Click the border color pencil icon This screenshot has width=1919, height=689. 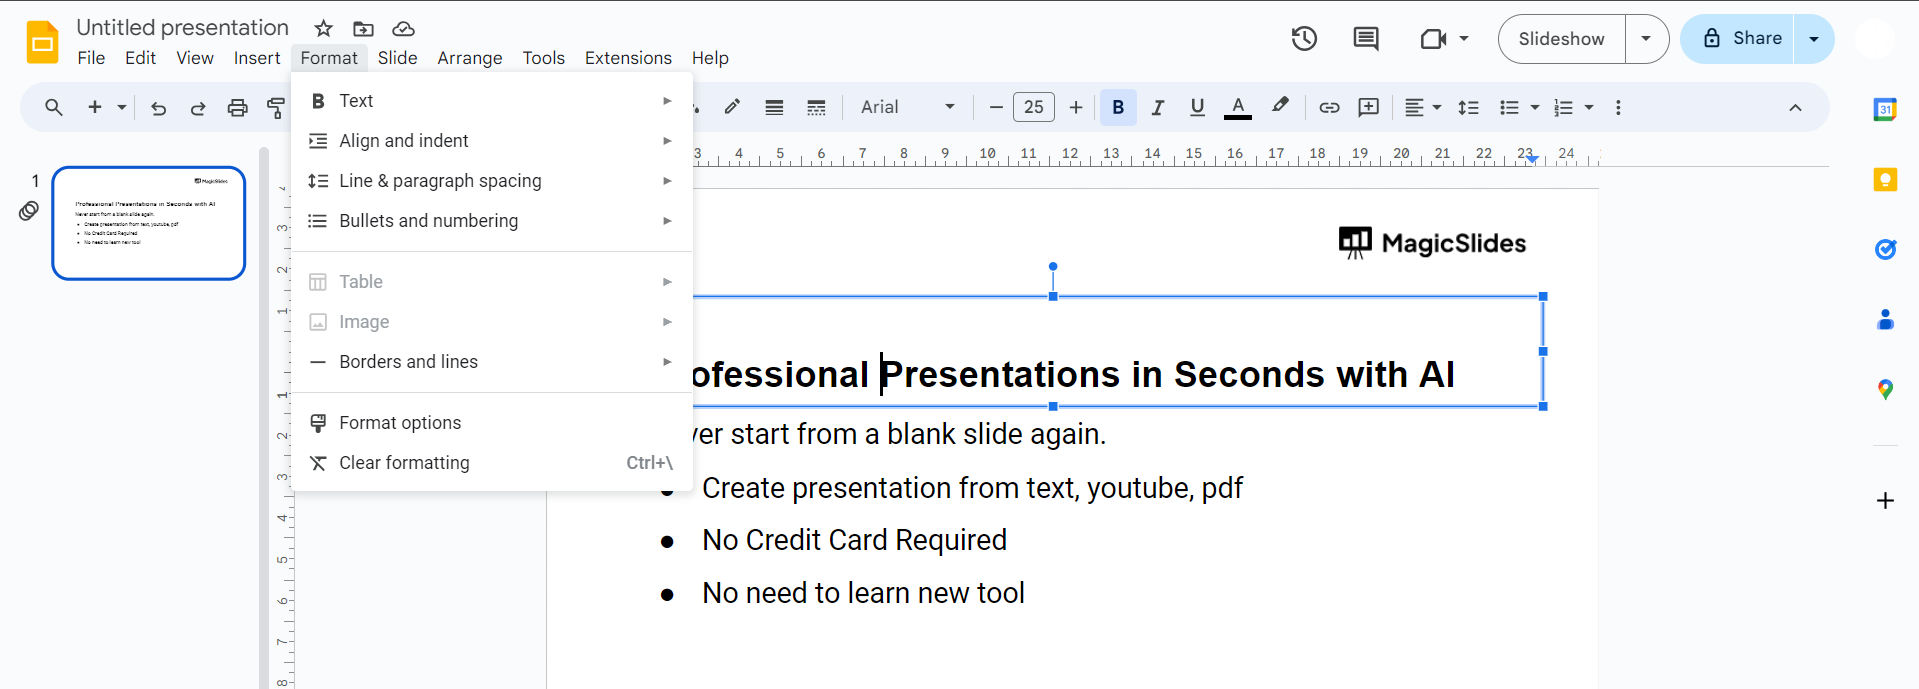click(x=732, y=107)
